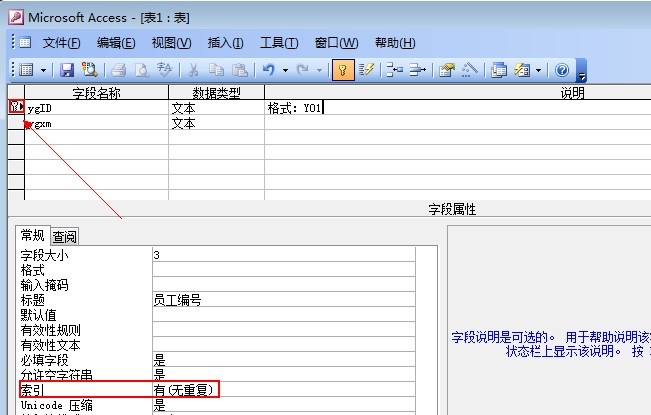This screenshot has width=651, height=415.
Task: Click the Database Window icon
Action: (499, 70)
